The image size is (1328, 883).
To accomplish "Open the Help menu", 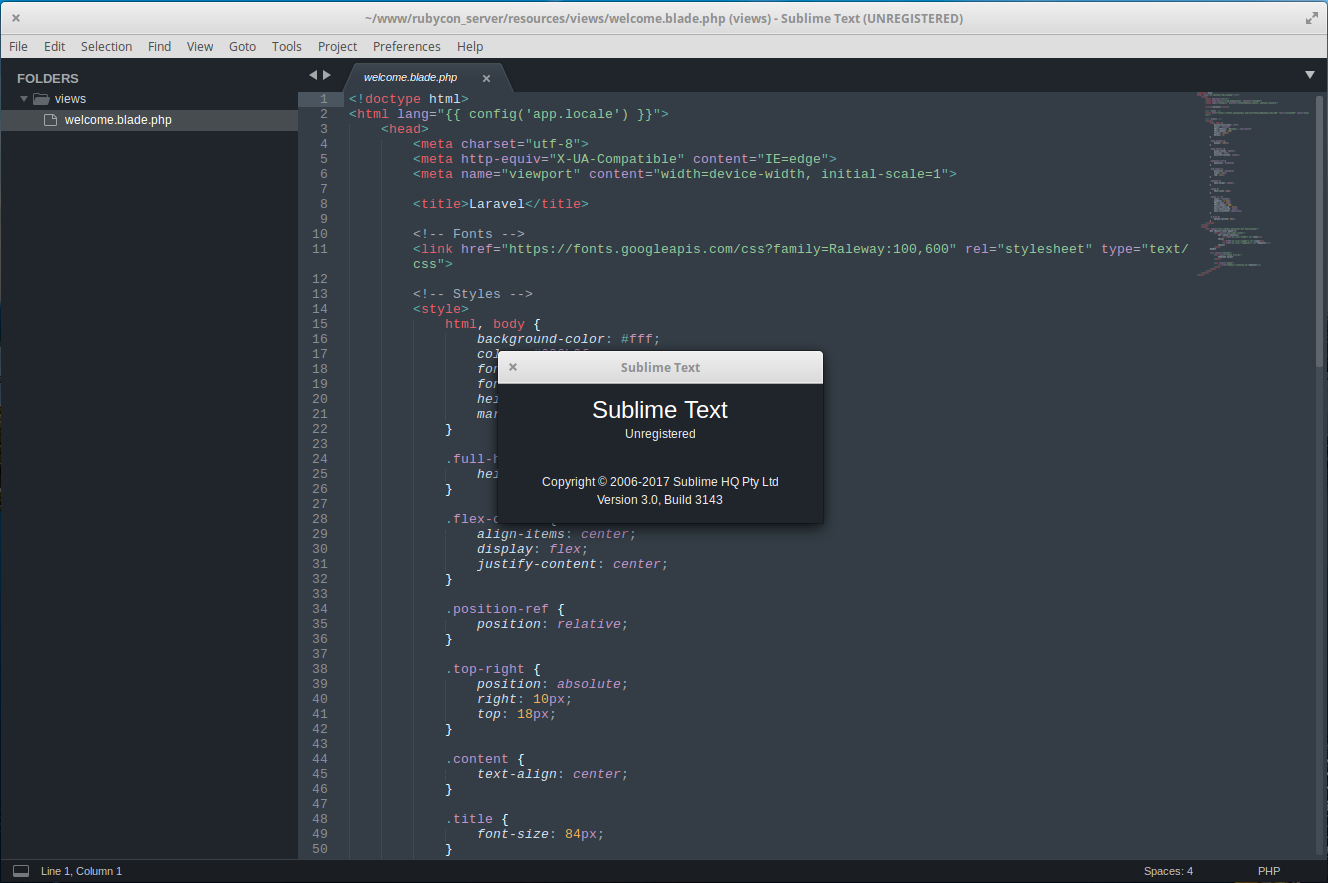I will (470, 46).
